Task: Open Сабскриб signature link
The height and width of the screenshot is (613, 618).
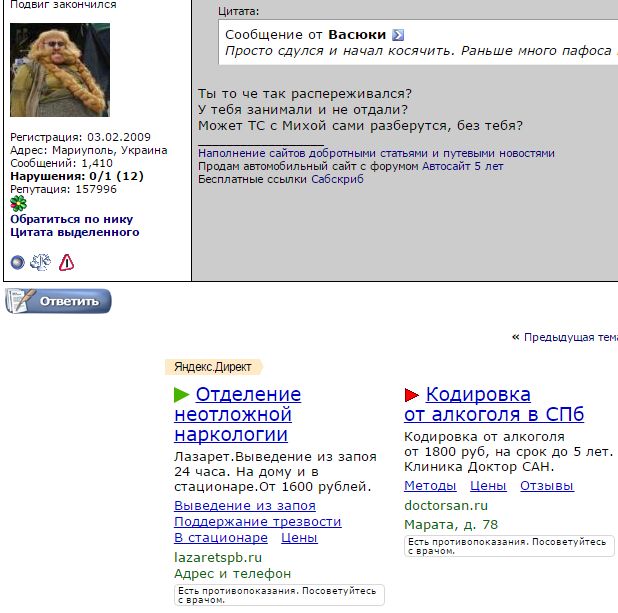Action: 337,179
